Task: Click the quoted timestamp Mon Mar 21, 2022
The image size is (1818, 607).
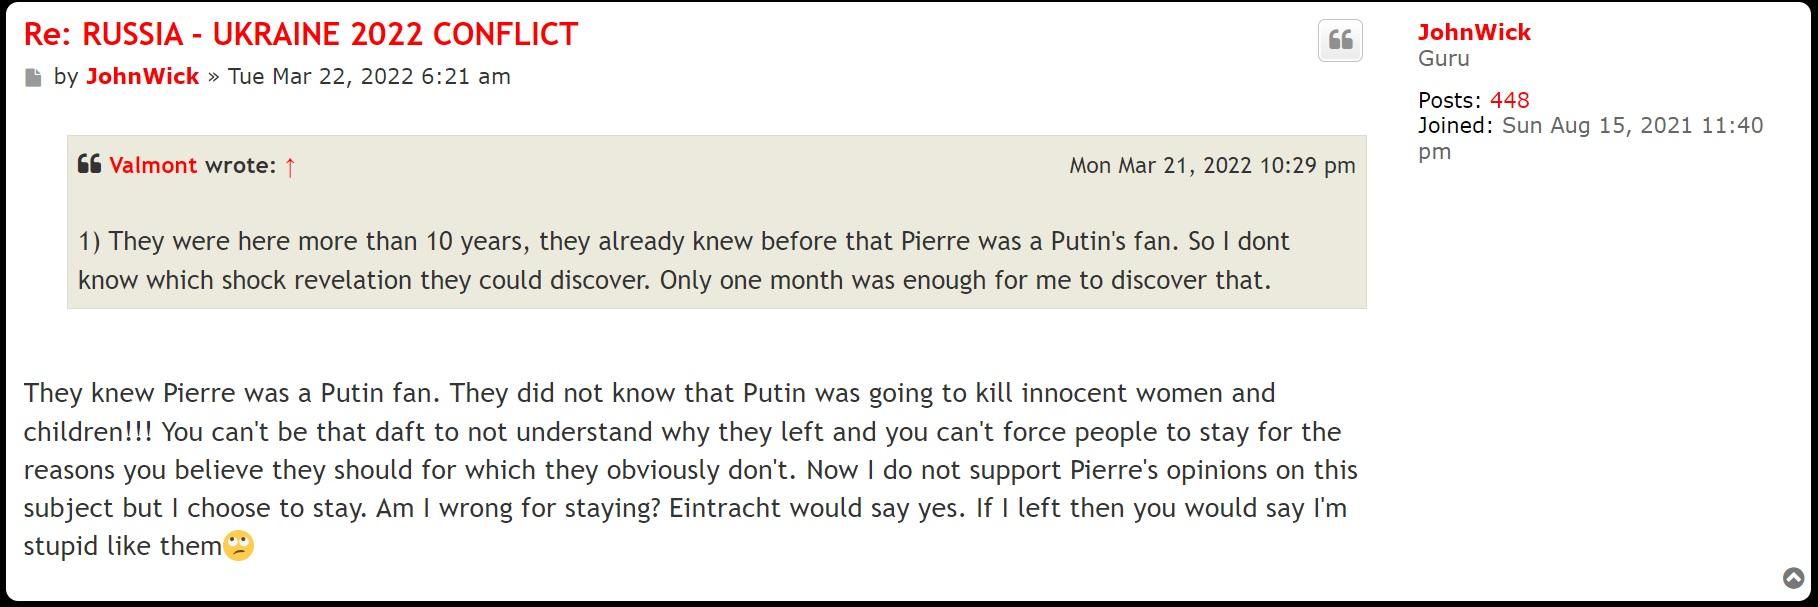Action: coord(1212,166)
